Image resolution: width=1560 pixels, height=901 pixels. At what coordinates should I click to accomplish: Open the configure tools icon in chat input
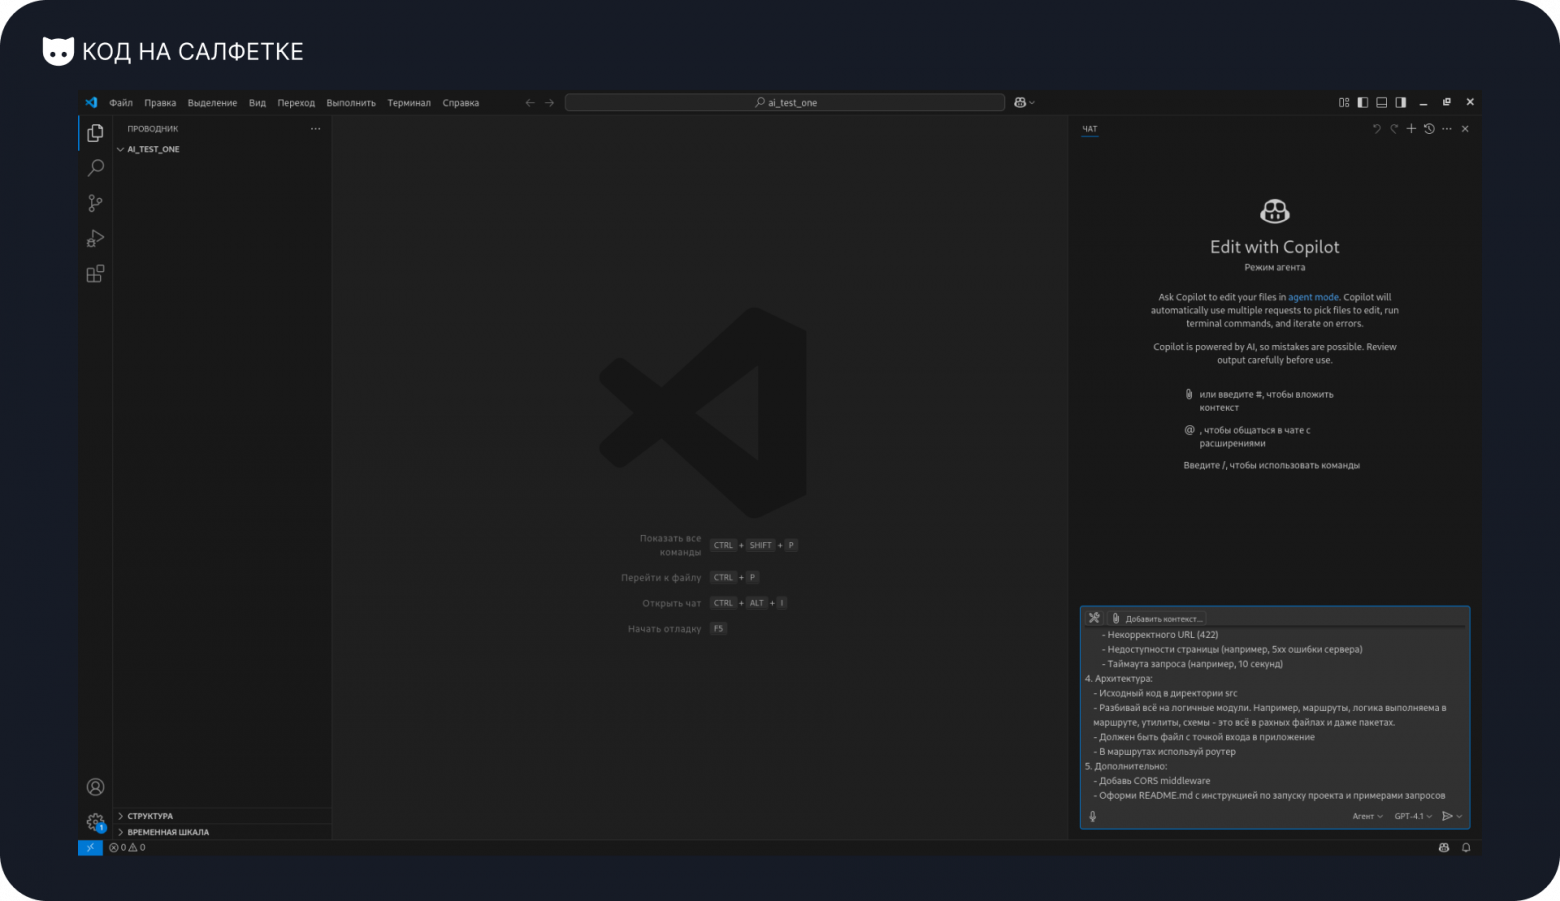click(x=1094, y=618)
